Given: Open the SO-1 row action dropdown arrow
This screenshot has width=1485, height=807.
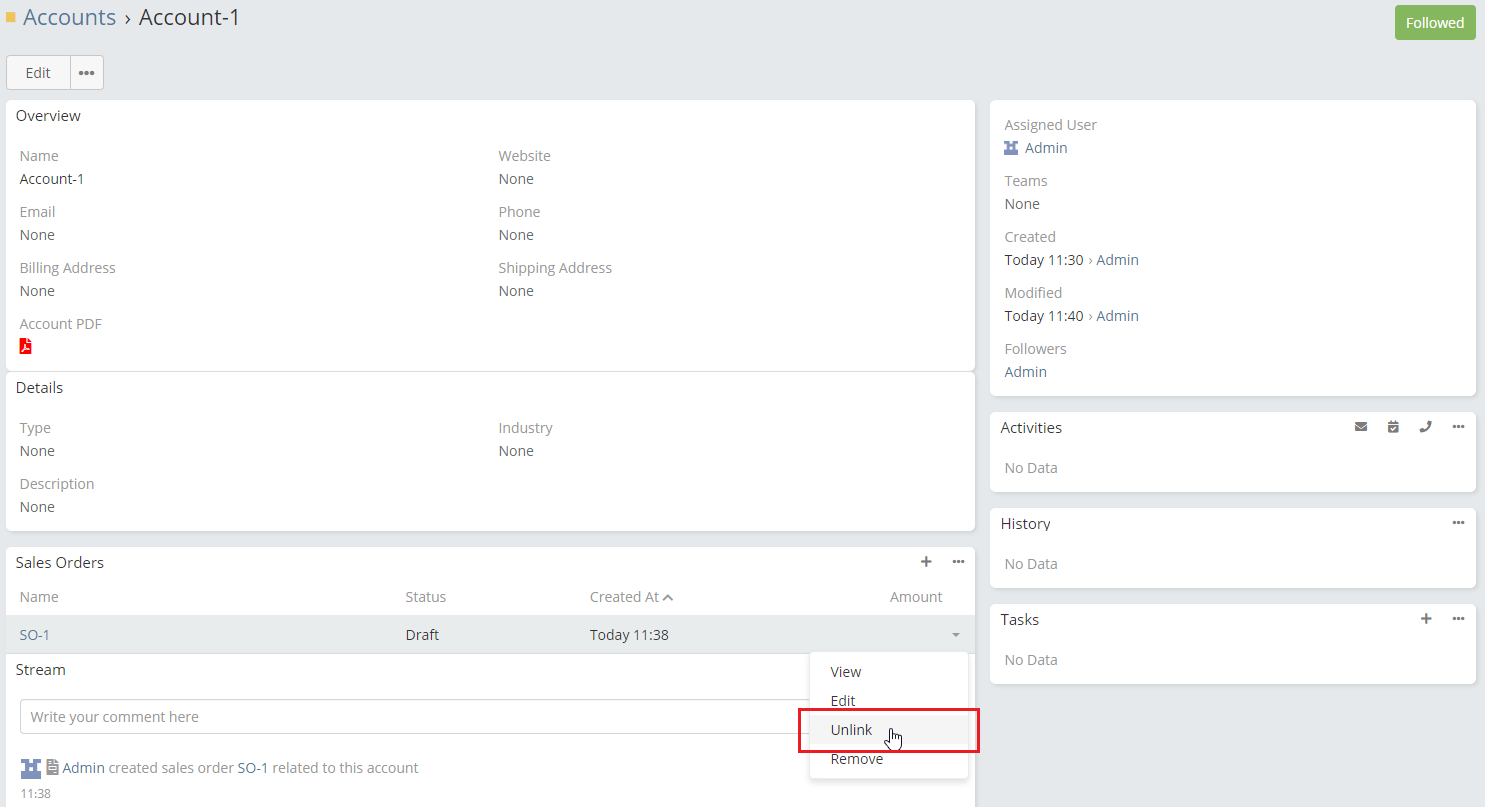Looking at the screenshot, I should coord(956,635).
